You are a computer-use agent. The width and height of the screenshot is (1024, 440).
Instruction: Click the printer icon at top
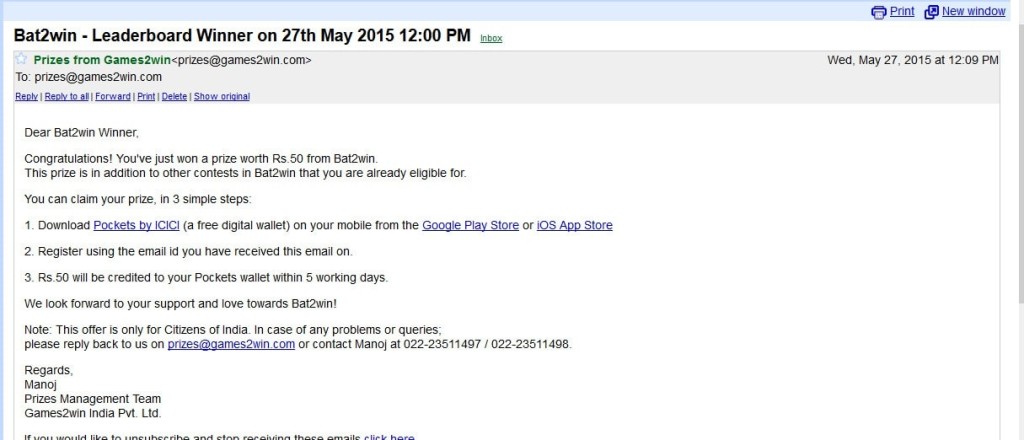[879, 12]
